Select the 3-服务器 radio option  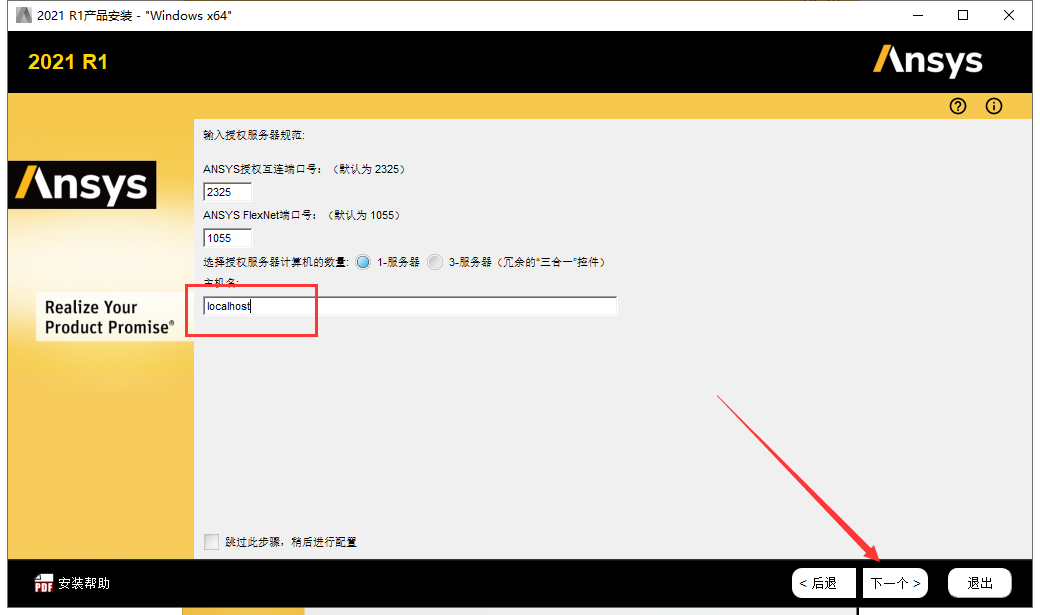(435, 261)
